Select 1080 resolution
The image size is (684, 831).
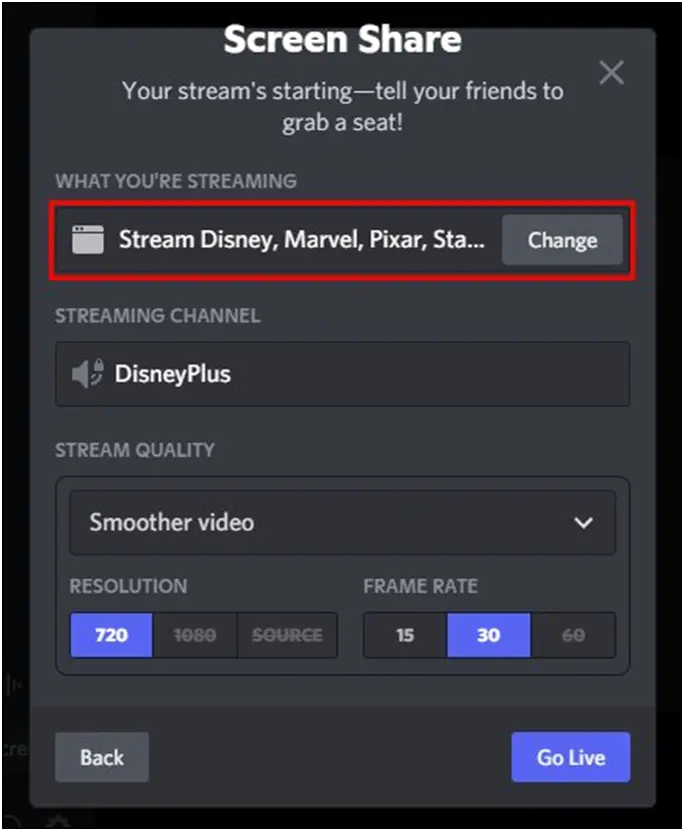point(195,635)
